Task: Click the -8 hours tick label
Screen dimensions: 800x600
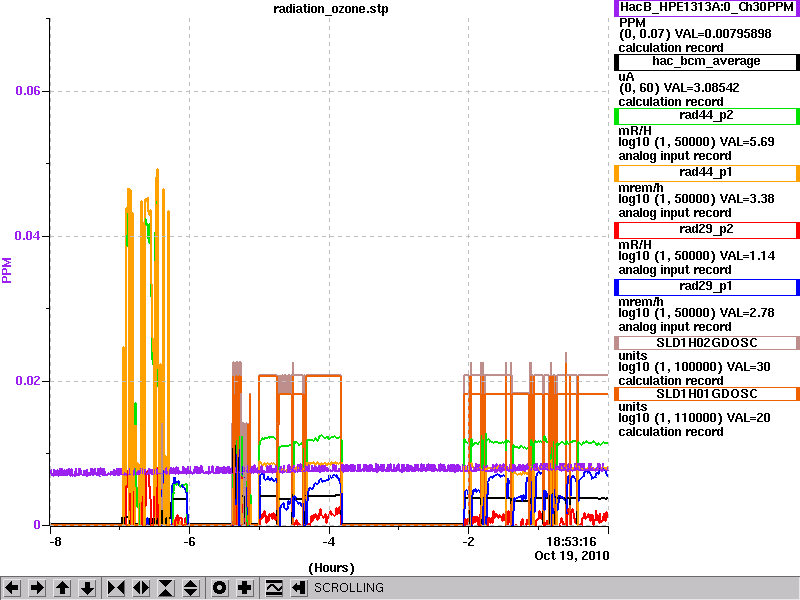Action: [x=55, y=542]
